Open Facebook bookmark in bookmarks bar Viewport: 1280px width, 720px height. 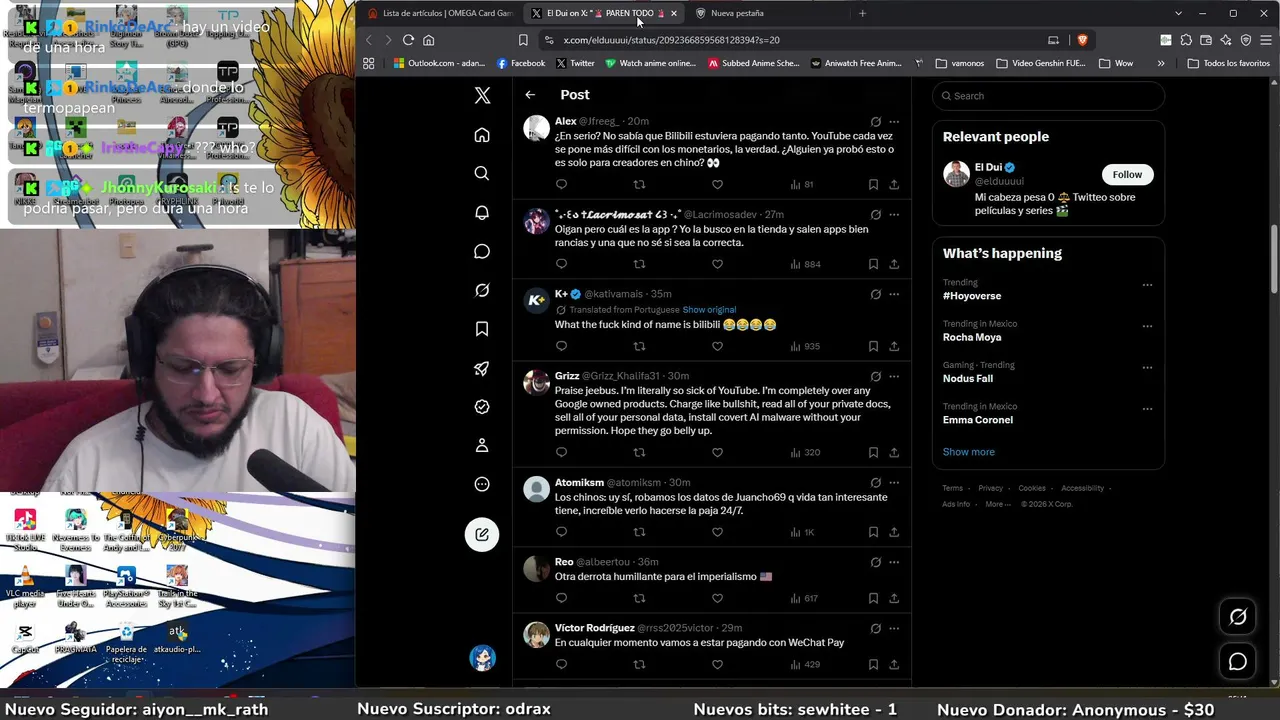pos(521,63)
